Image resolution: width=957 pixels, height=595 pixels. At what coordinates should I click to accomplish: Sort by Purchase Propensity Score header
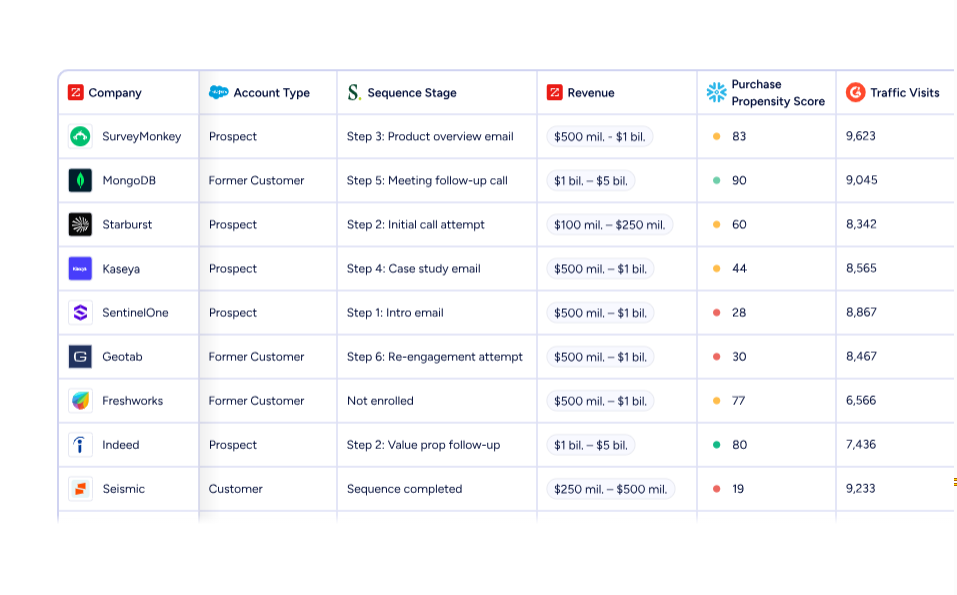click(778, 93)
